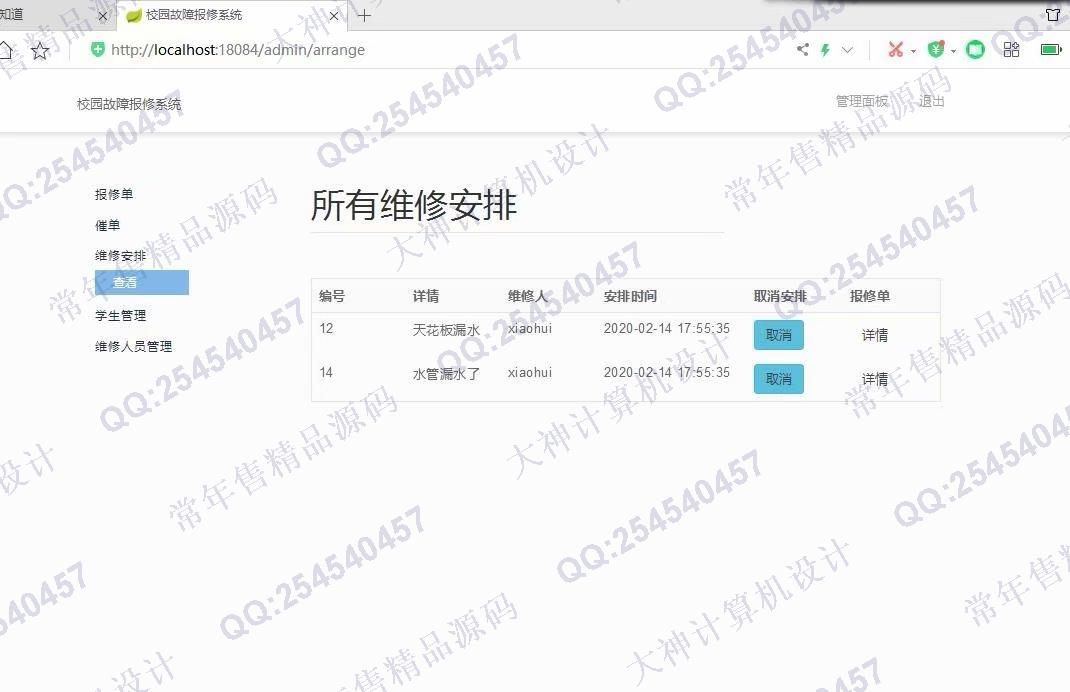Click the 编号 column header
This screenshot has width=1070, height=692.
332,296
